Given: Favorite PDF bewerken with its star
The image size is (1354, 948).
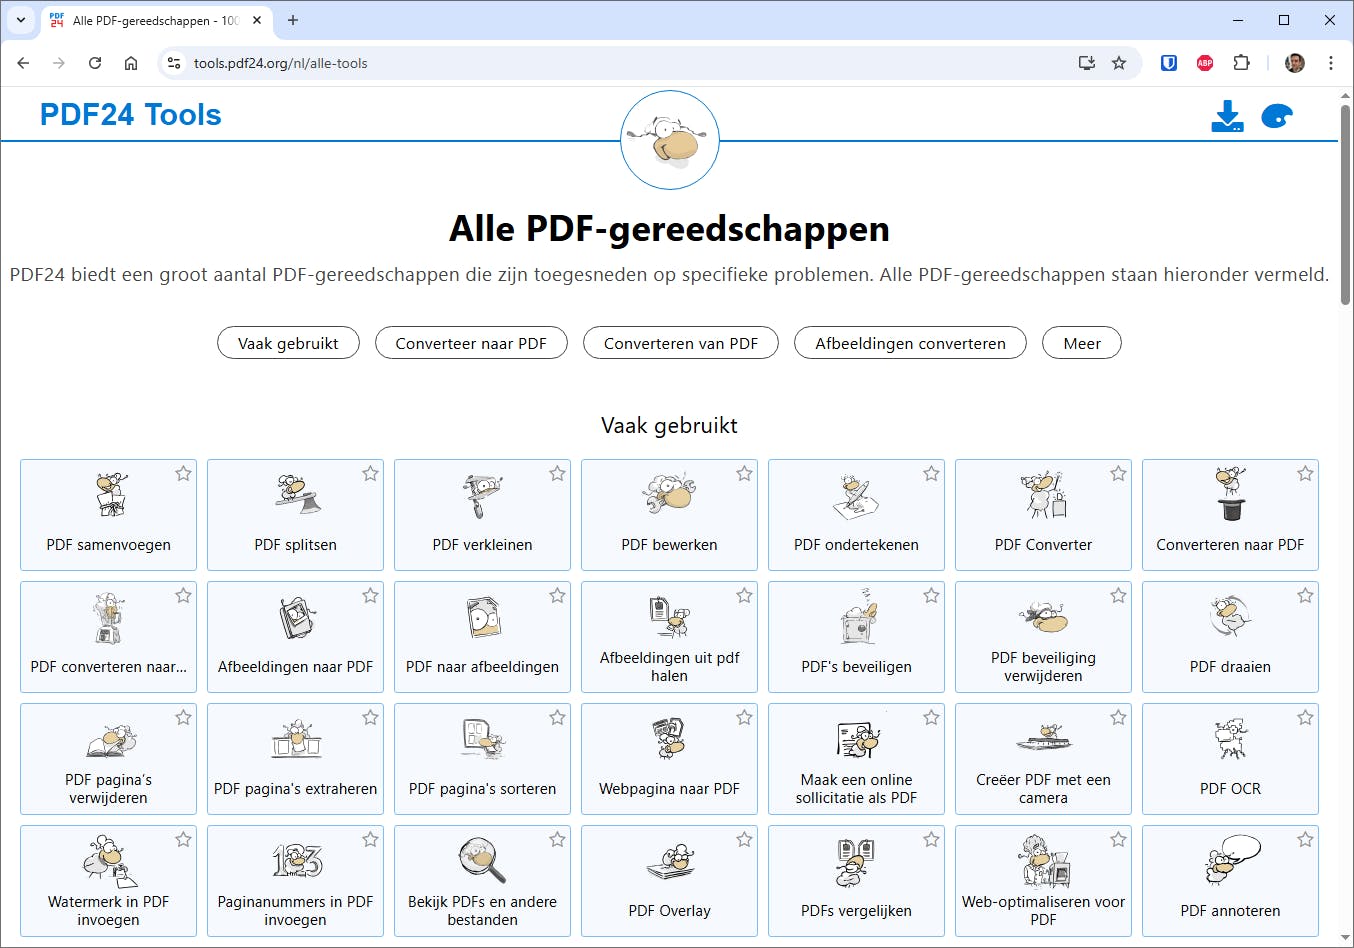Looking at the screenshot, I should 745,474.
